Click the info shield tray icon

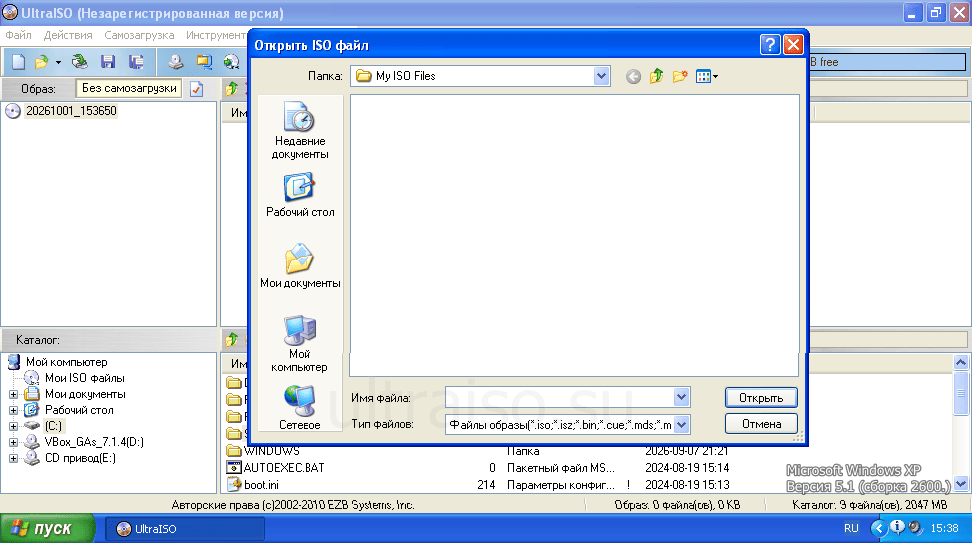[x=897, y=528]
